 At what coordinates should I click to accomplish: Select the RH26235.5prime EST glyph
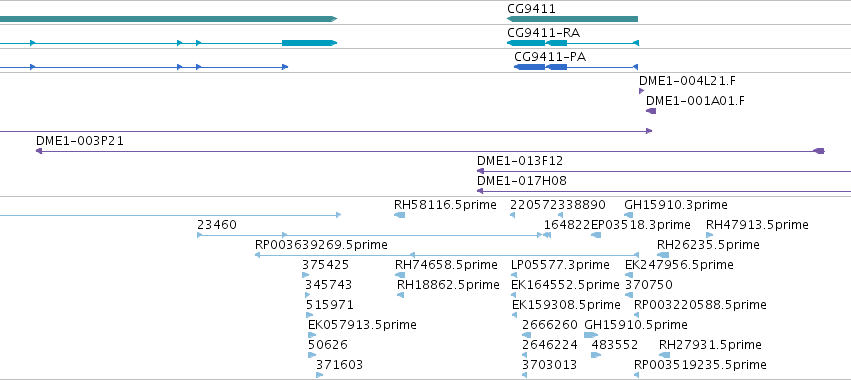(x=663, y=255)
